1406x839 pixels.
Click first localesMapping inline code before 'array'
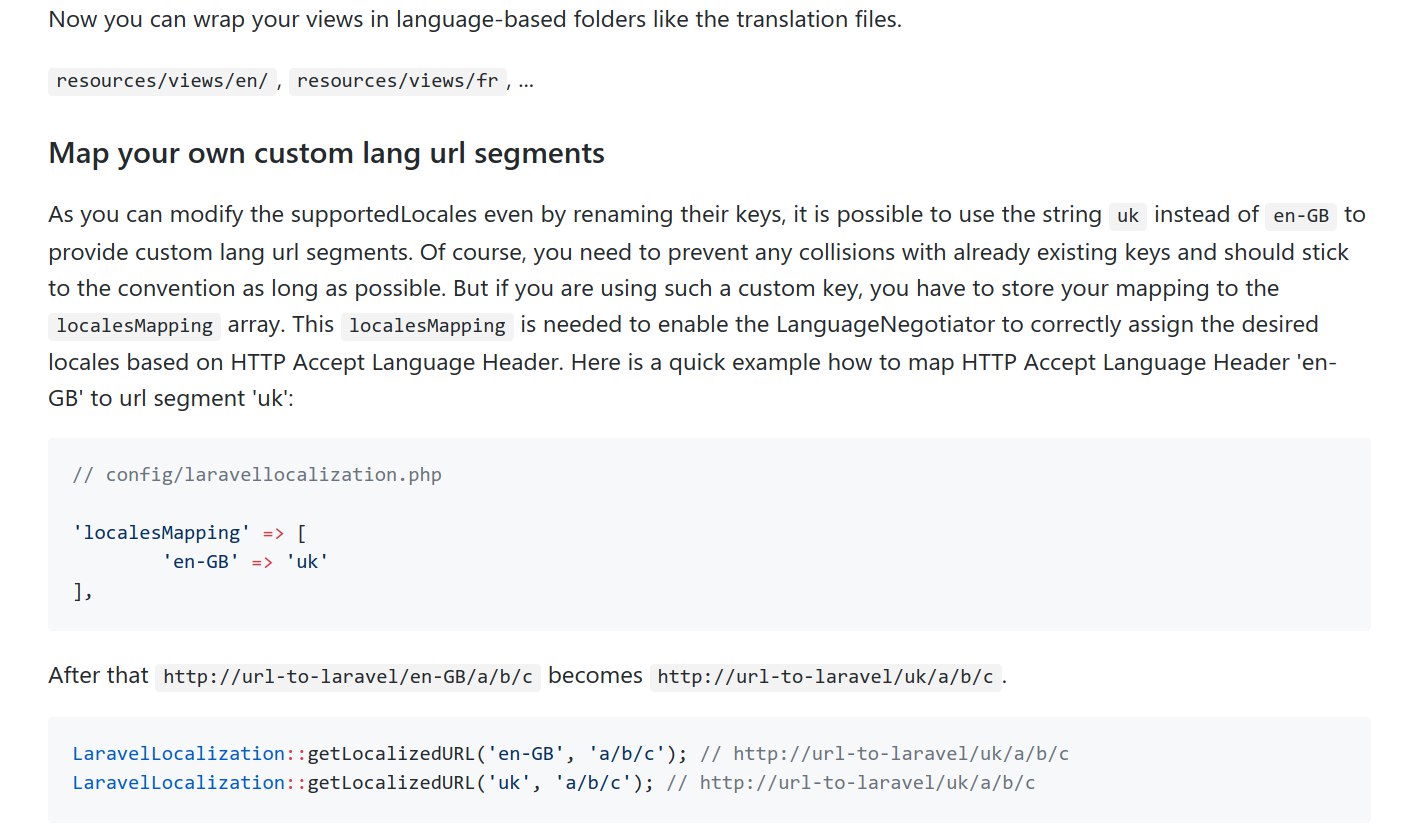135,326
